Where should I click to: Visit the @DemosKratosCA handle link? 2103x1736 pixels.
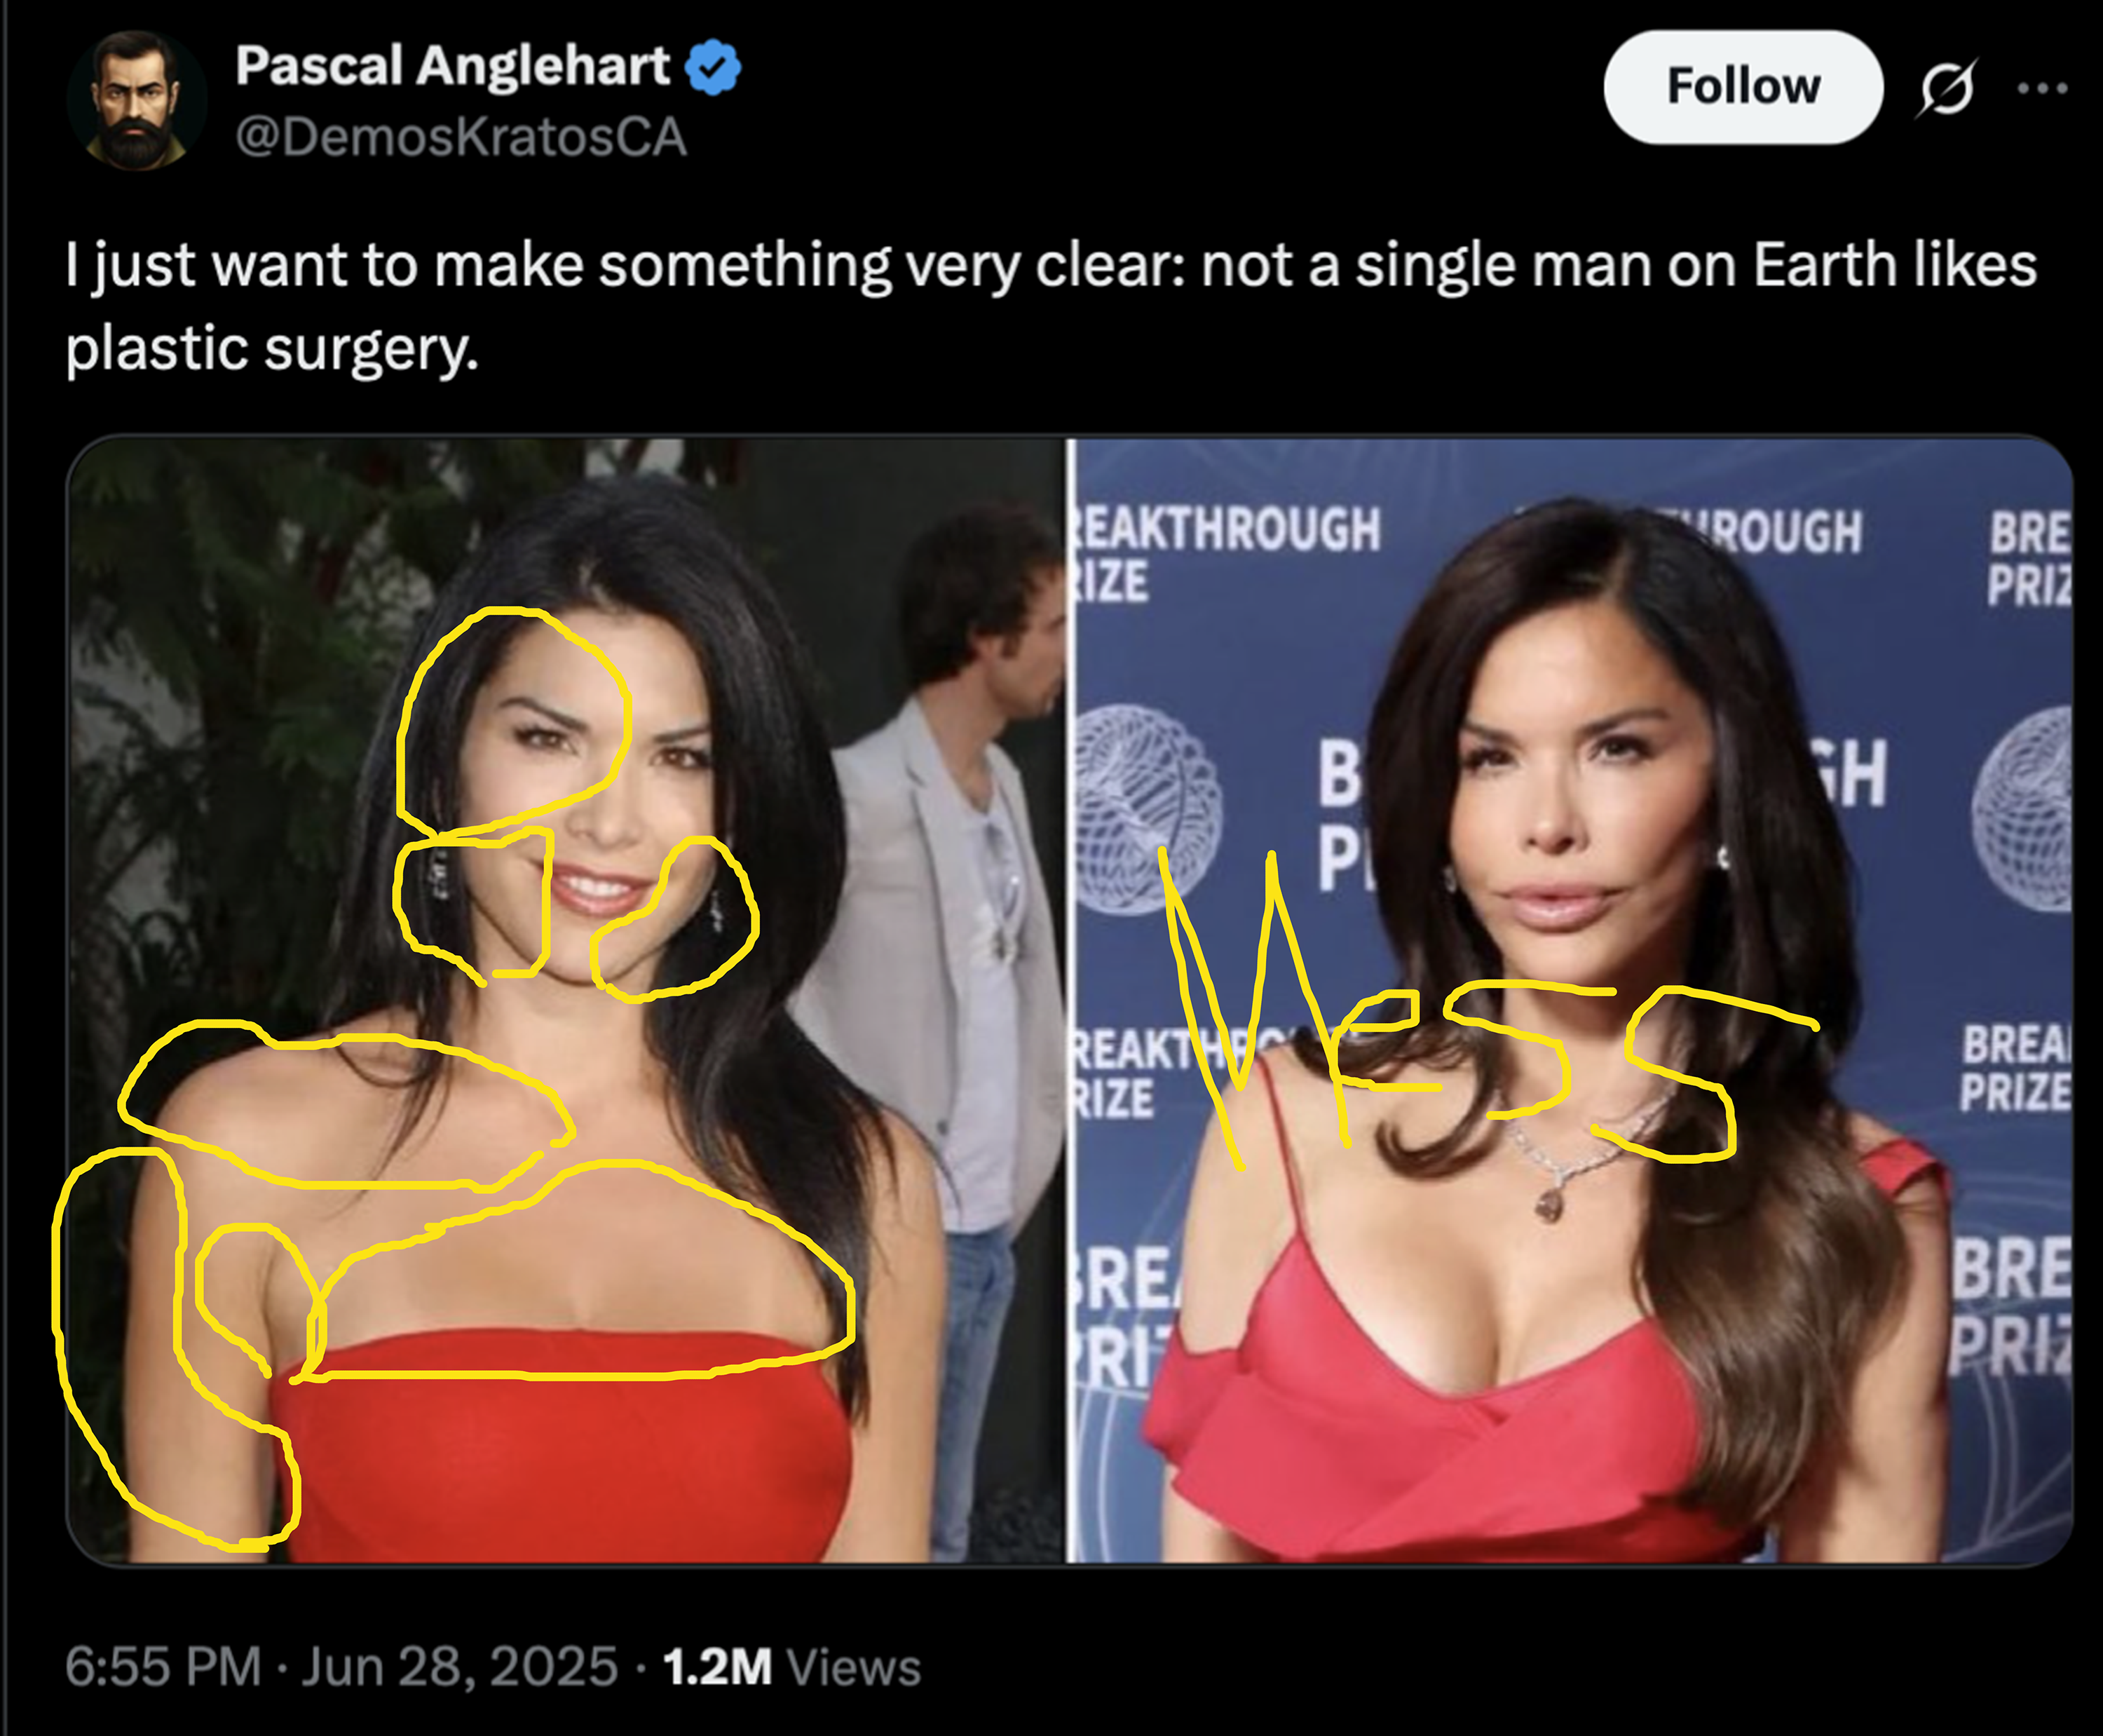pyautogui.click(x=461, y=137)
